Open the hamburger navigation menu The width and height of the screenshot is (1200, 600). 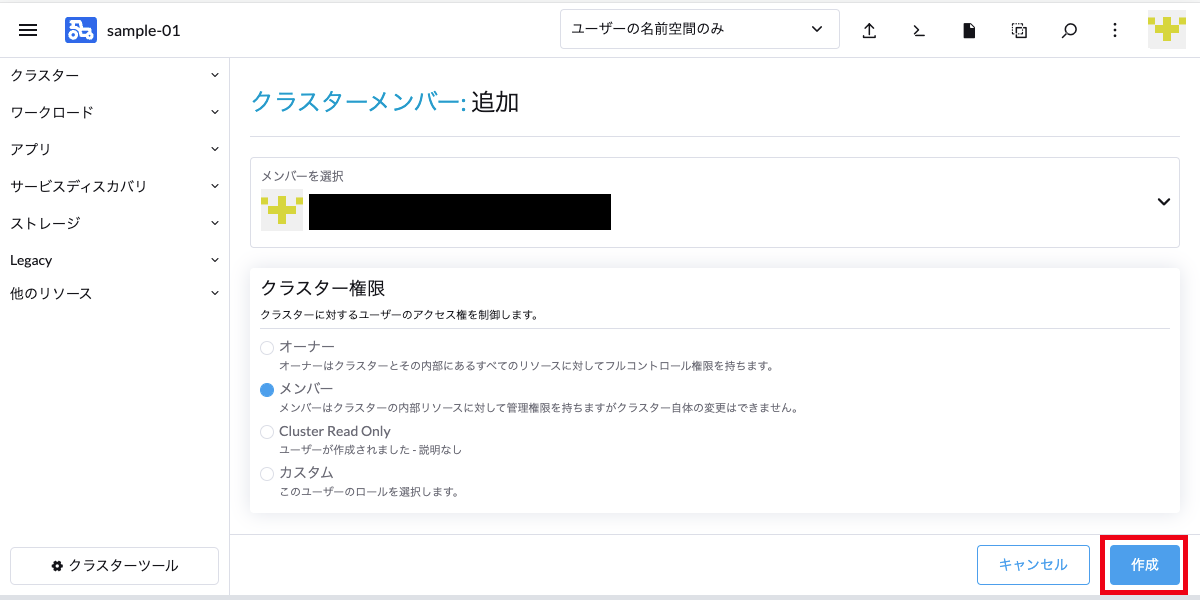pos(28,30)
